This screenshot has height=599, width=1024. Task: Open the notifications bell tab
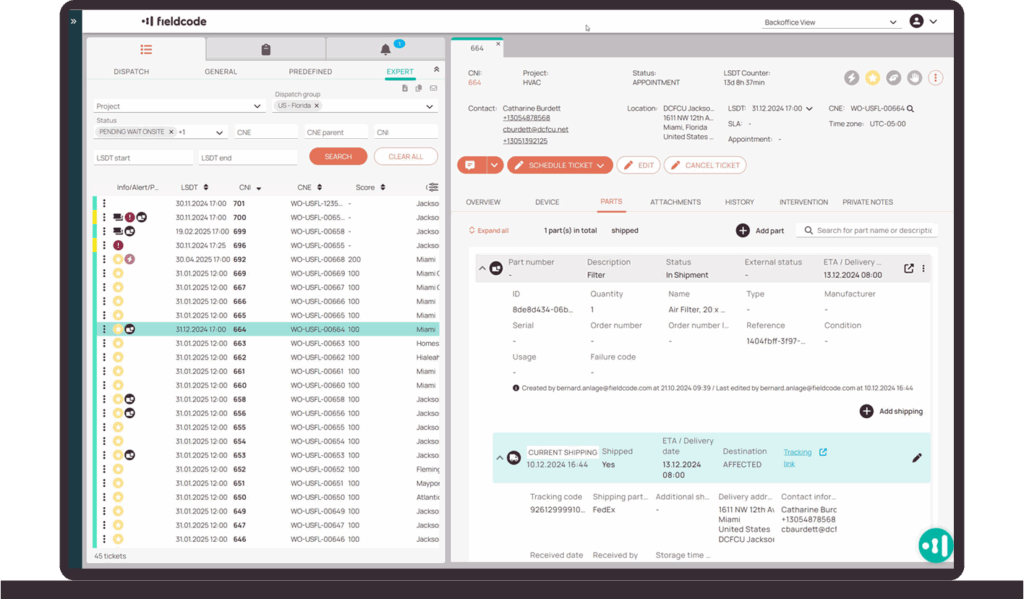tap(385, 49)
